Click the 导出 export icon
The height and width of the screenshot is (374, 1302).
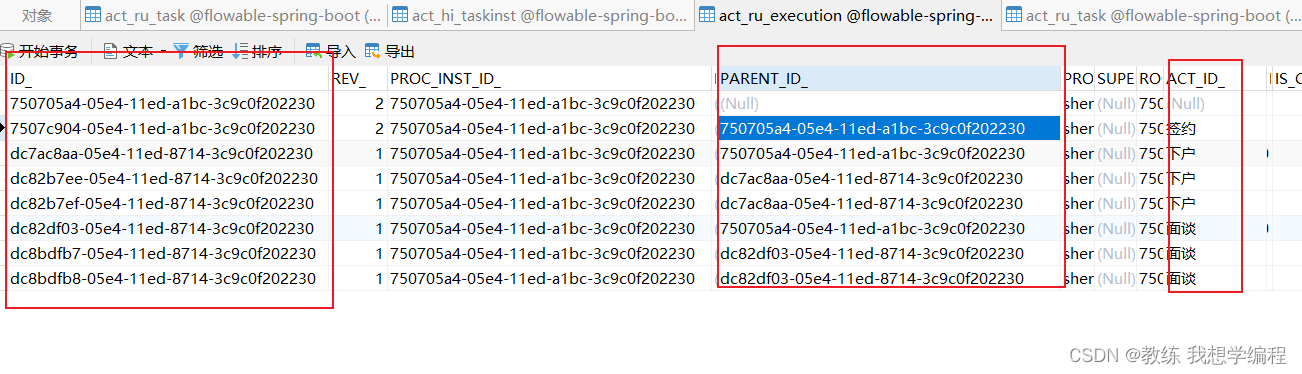point(373,52)
